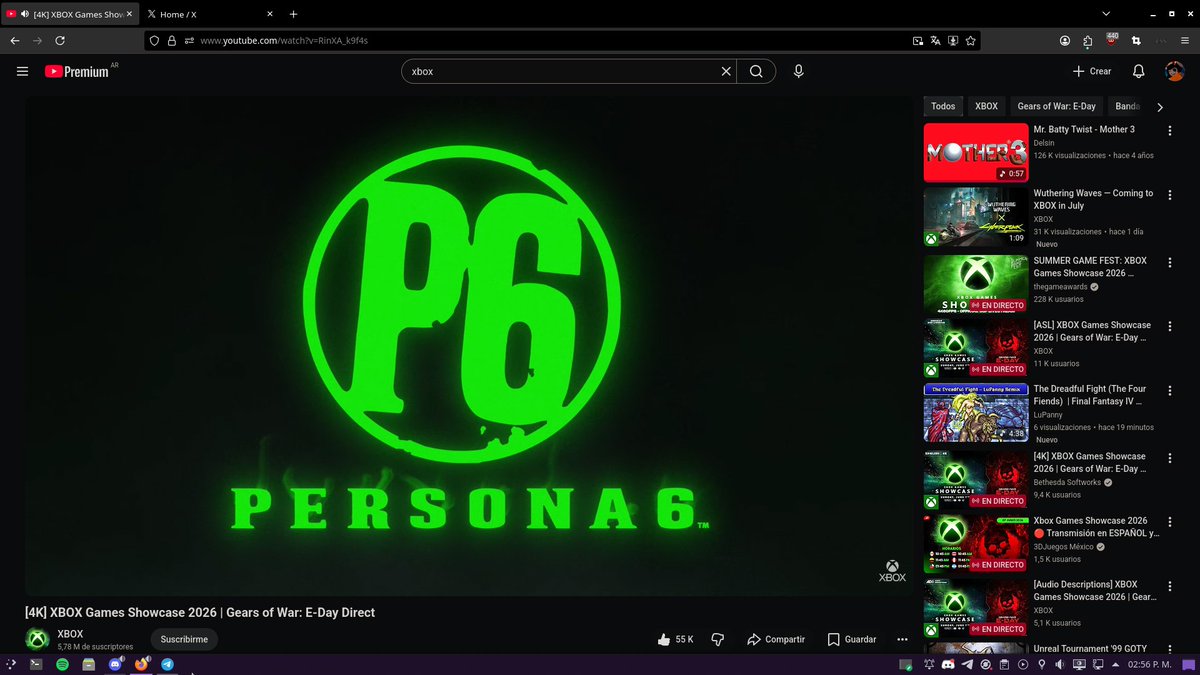Viewport: 1200px width, 675px height.
Task: Open options for 3DJuegos México stream
Action: coord(1172,522)
